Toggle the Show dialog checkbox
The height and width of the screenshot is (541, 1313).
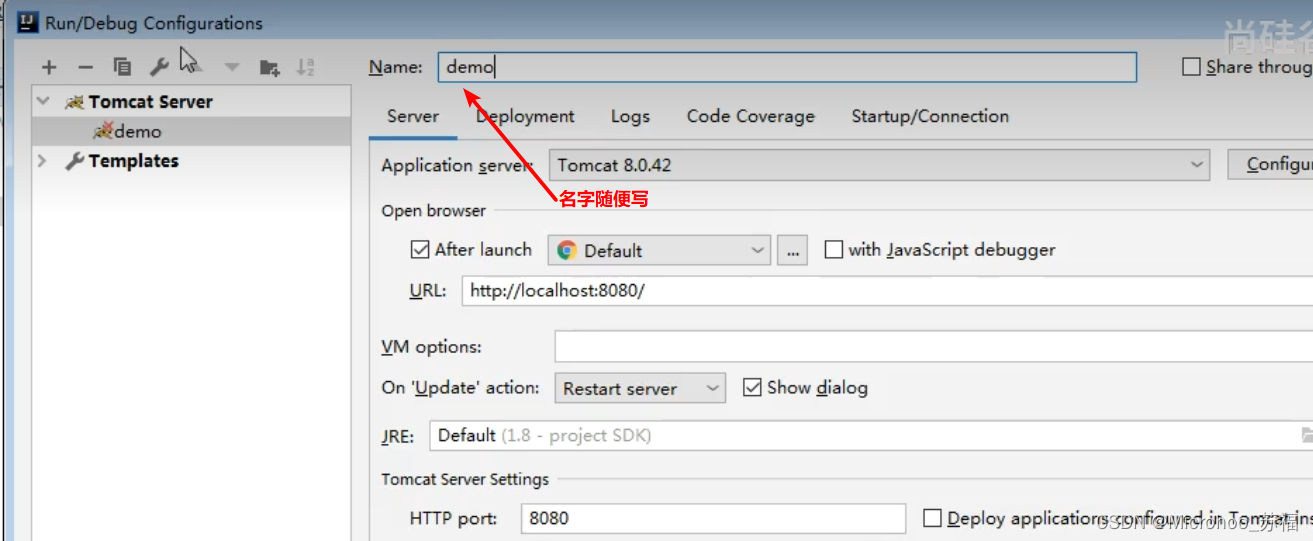752,387
